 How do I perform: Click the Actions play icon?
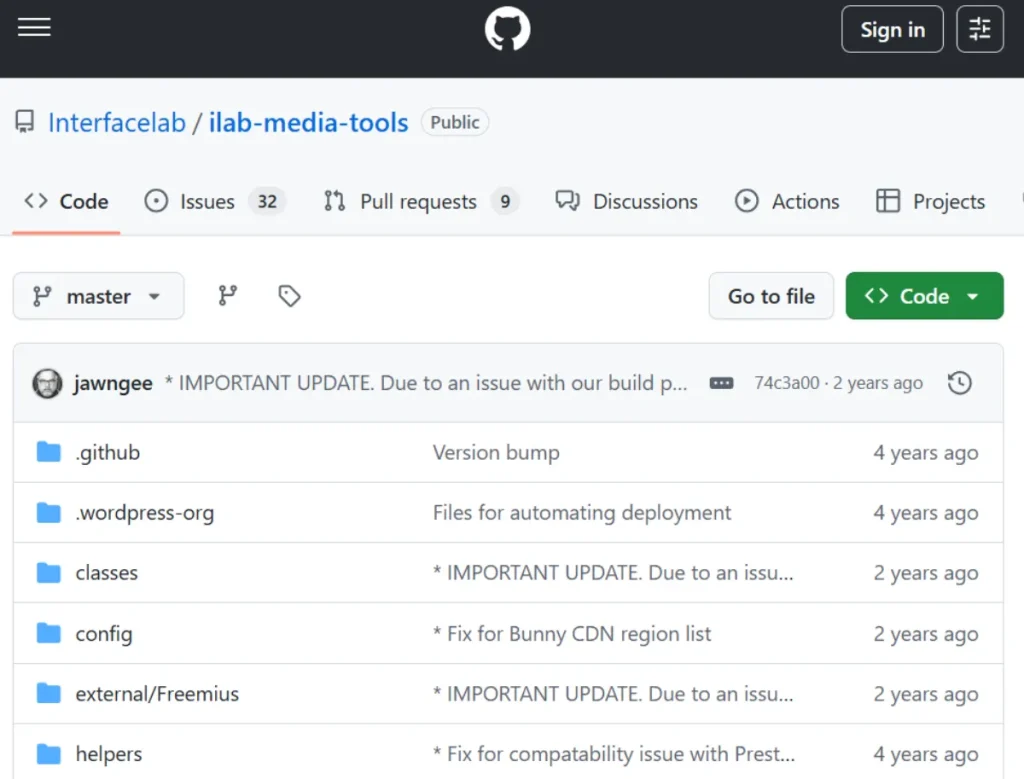point(746,200)
